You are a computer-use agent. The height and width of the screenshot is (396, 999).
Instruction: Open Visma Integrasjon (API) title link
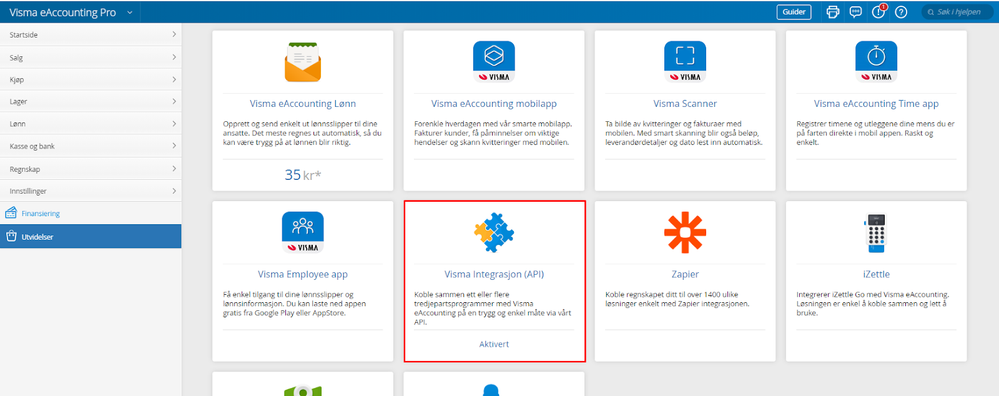click(494, 274)
